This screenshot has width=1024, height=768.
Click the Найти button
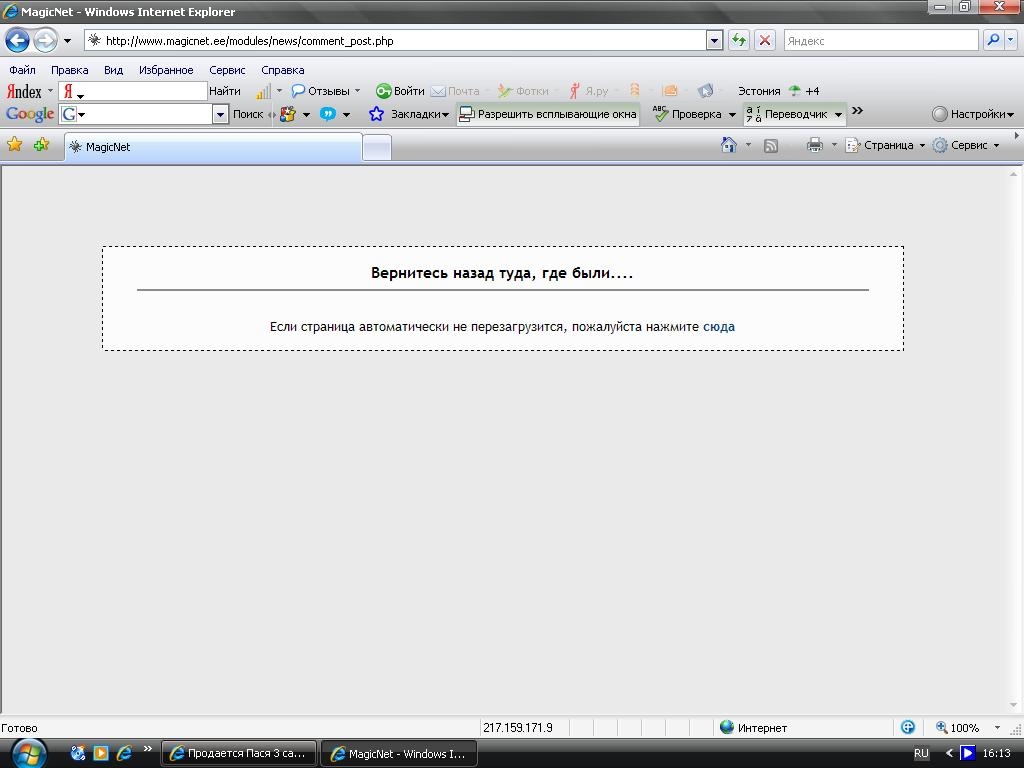pyautogui.click(x=225, y=91)
